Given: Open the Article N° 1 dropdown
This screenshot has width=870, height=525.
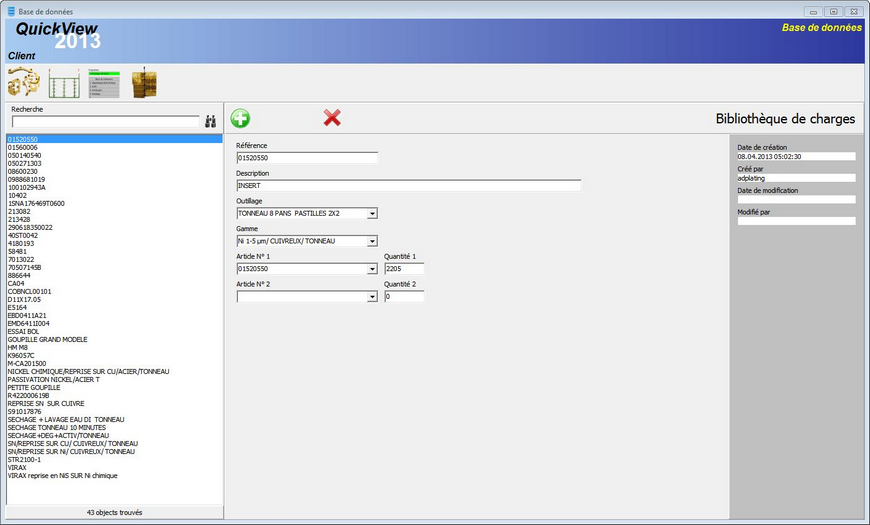Looking at the screenshot, I should coord(372,269).
